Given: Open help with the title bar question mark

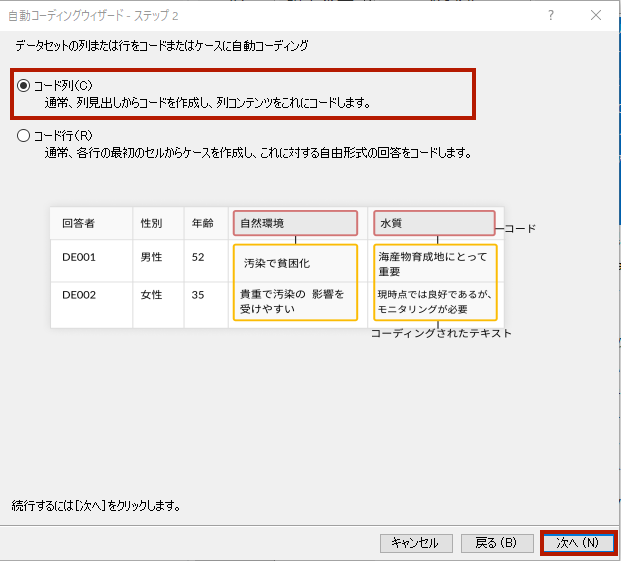Looking at the screenshot, I should click(x=551, y=15).
